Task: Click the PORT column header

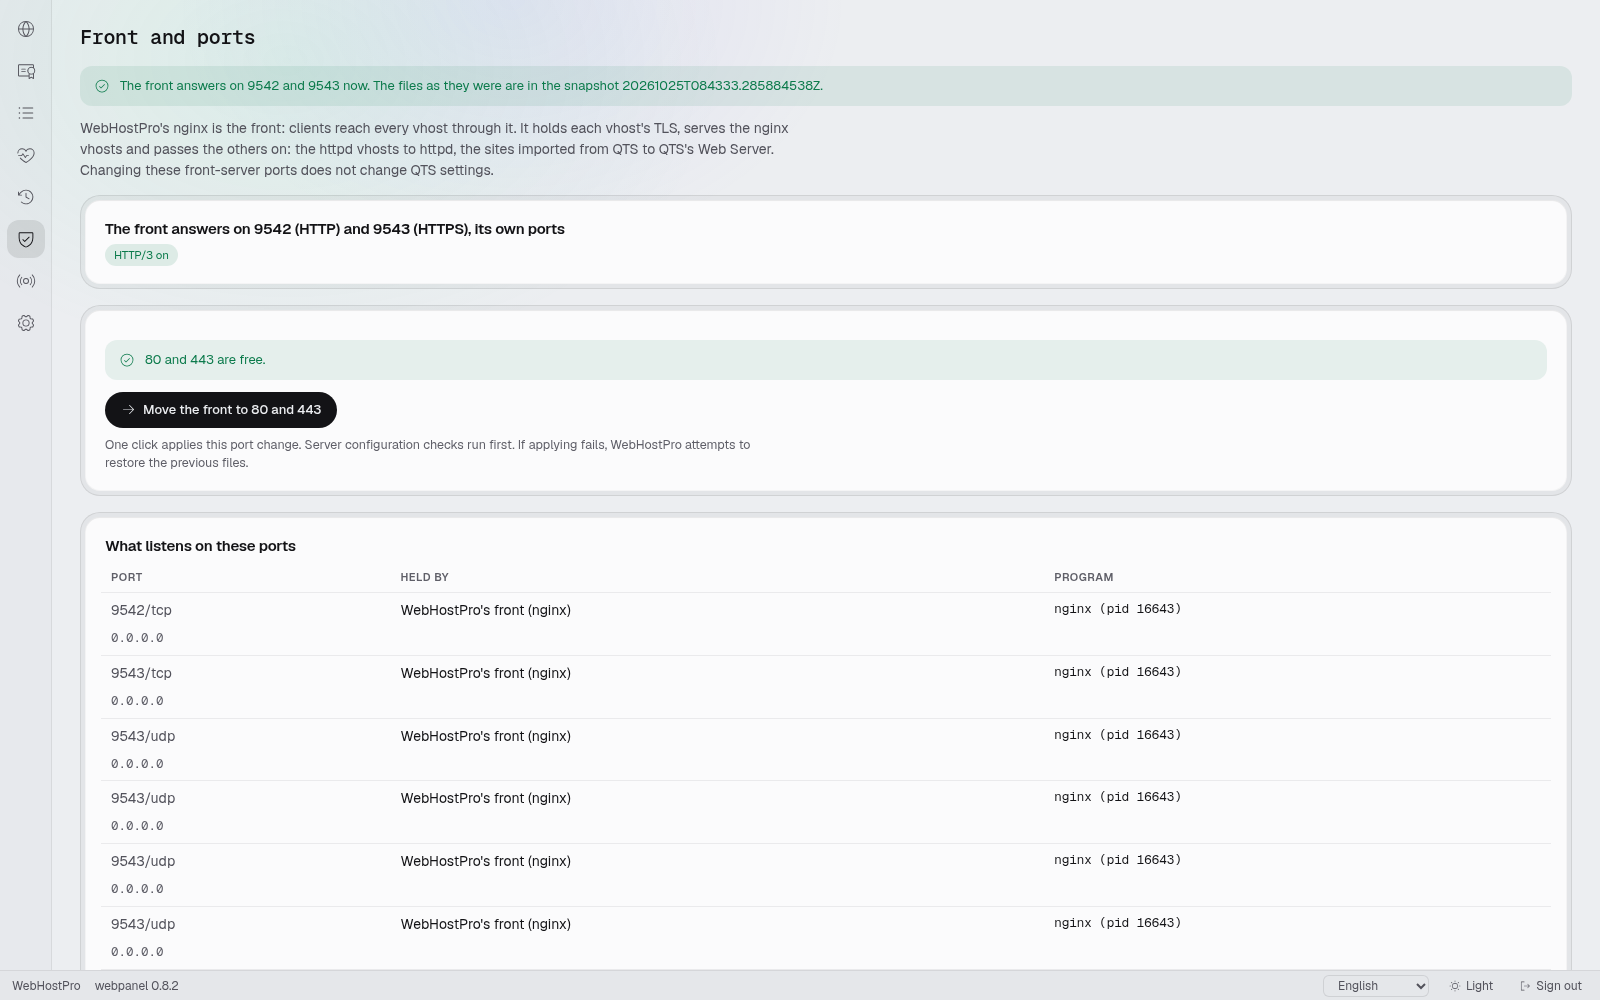Action: 127,577
